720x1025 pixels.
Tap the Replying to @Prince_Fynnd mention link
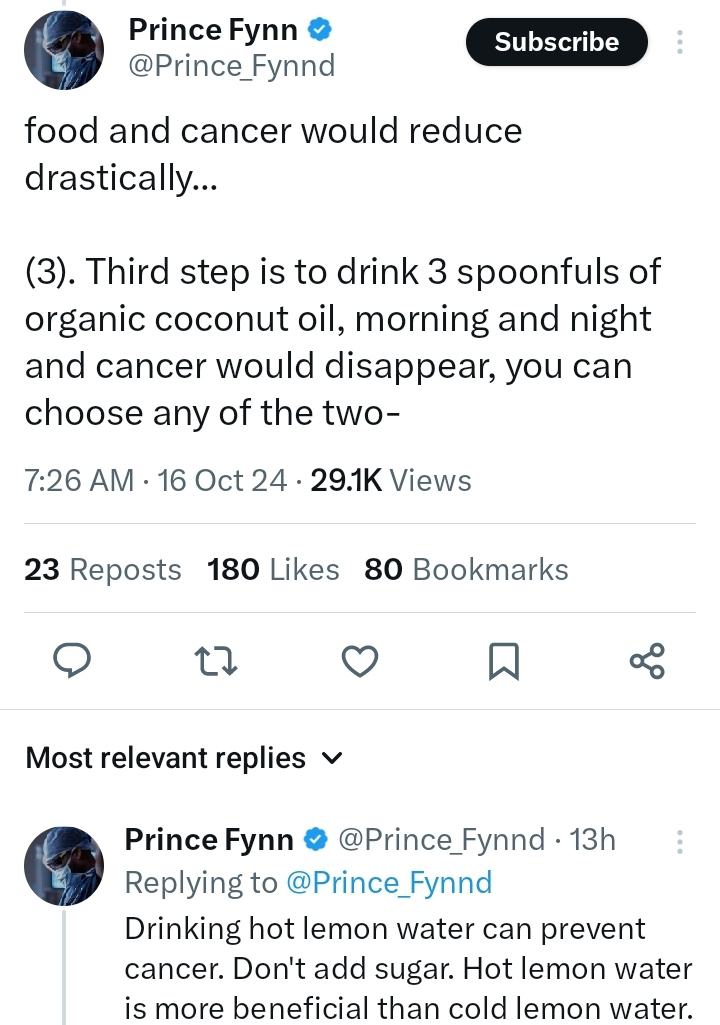[x=389, y=882]
